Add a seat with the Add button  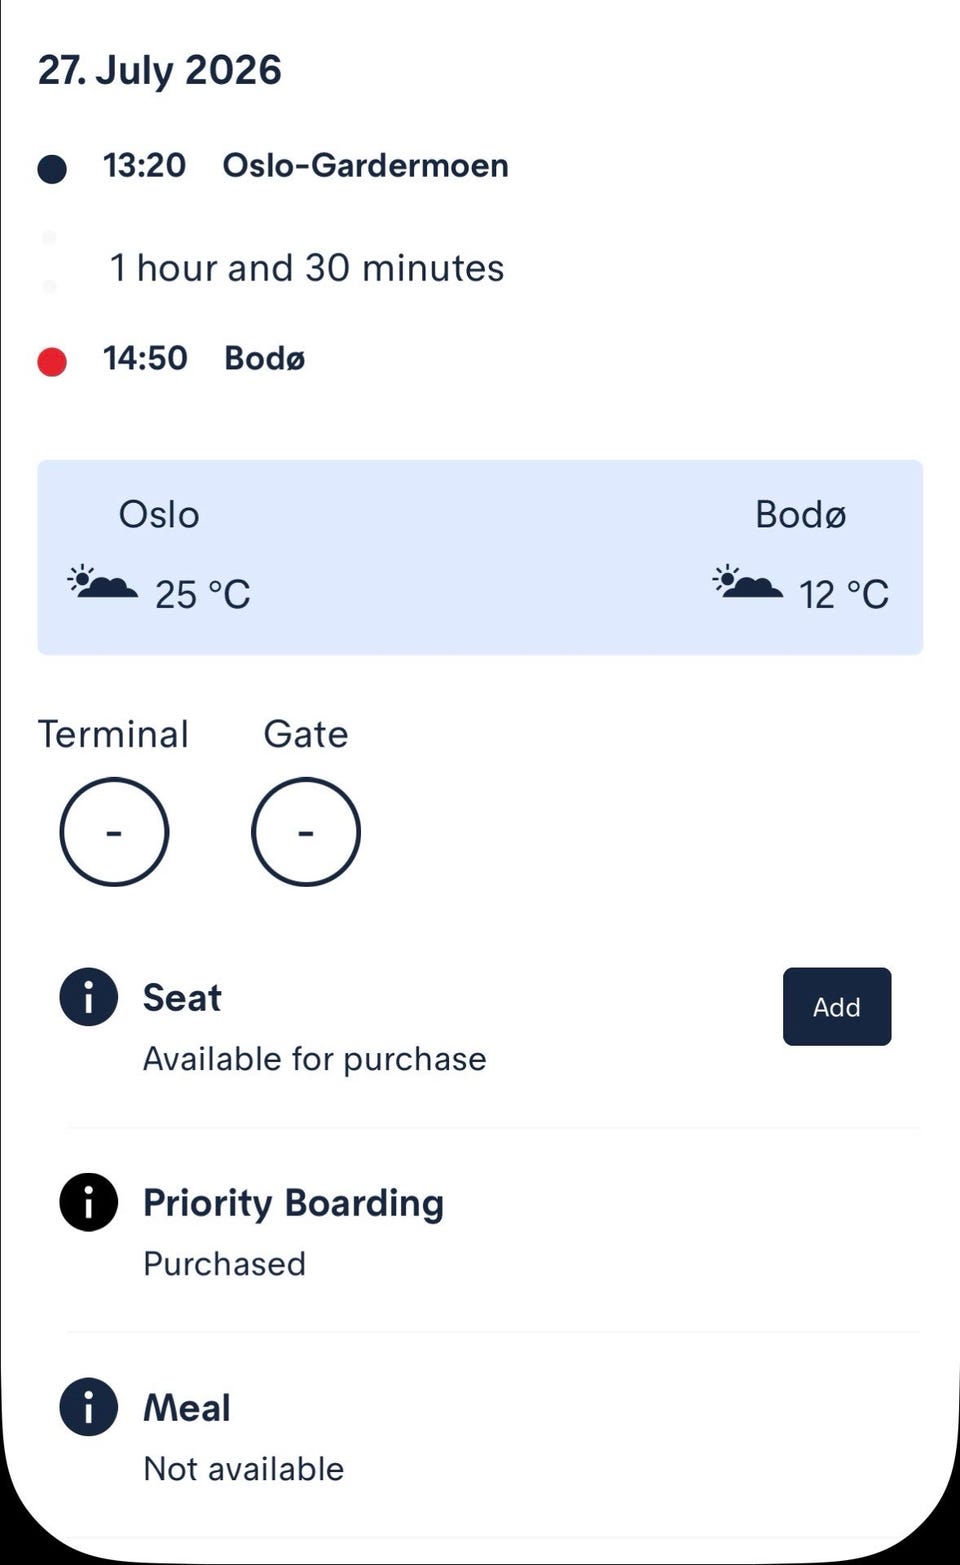pos(837,1007)
